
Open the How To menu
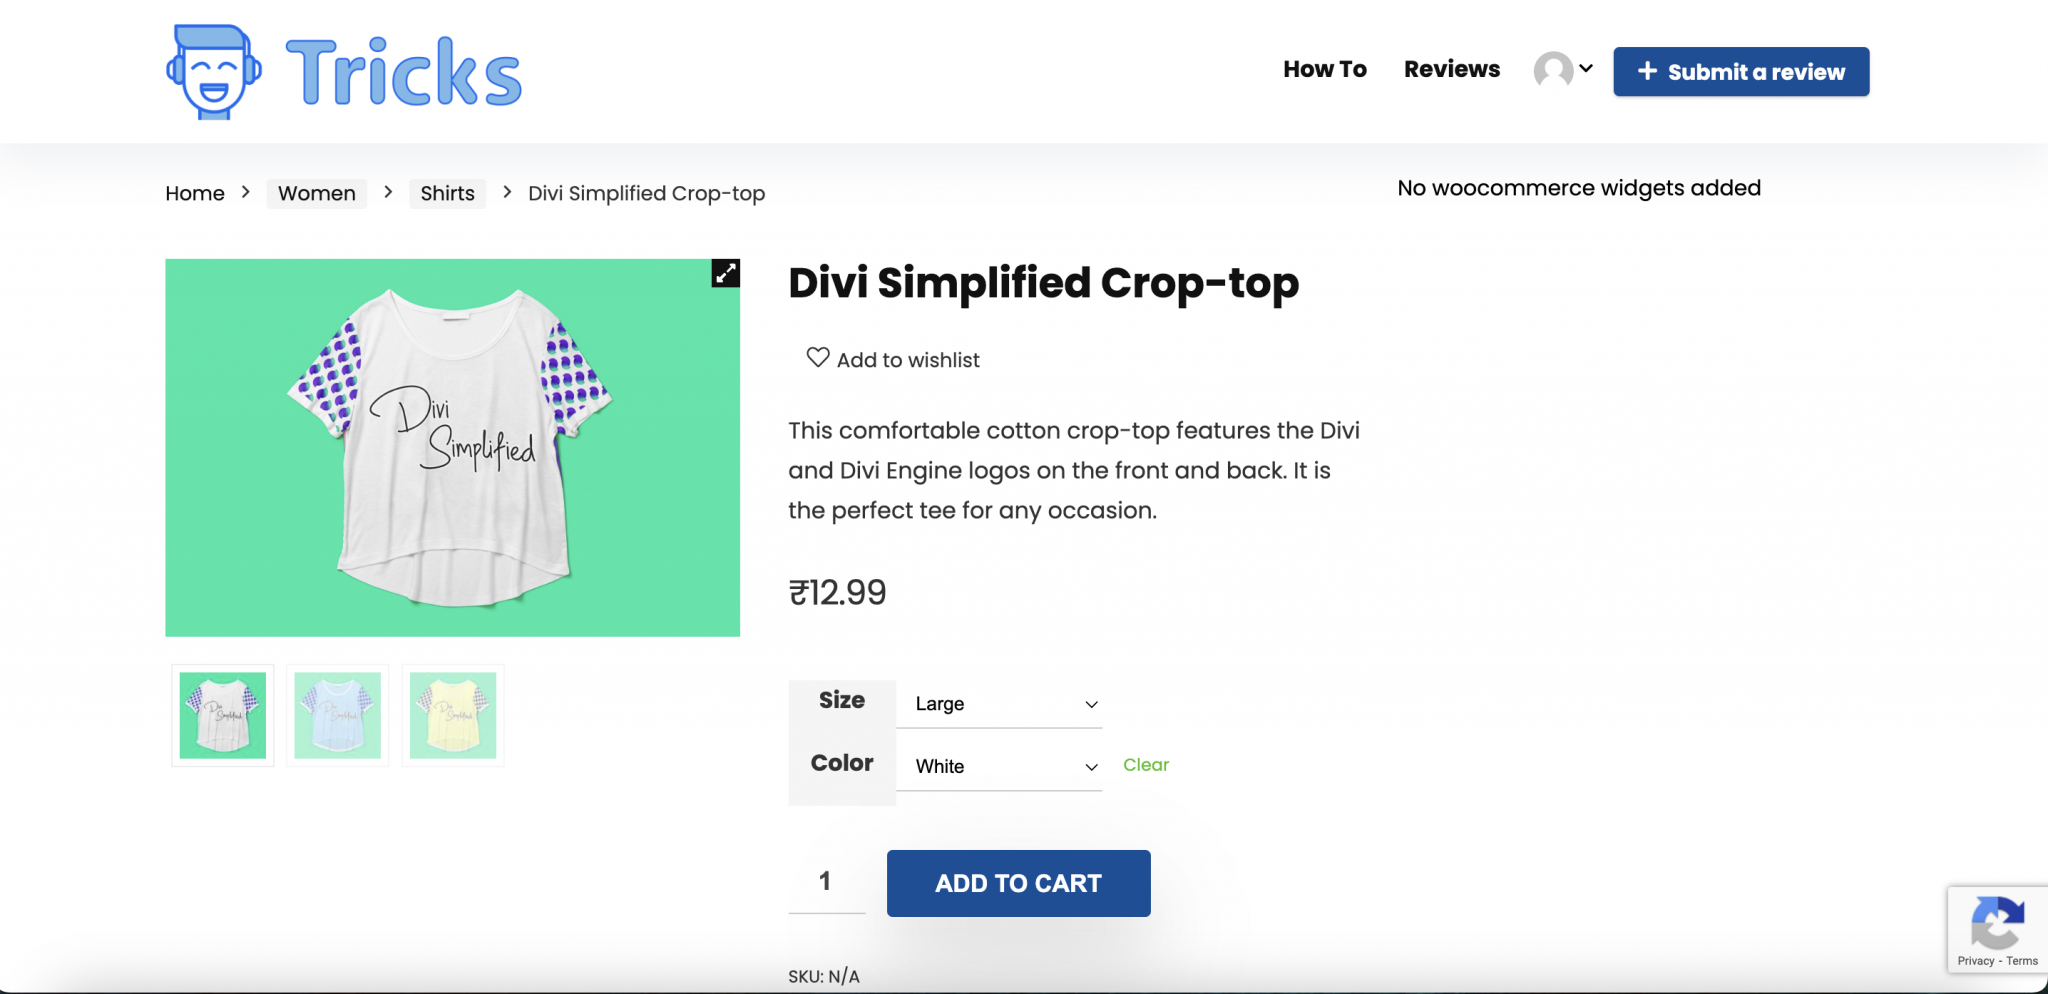tap(1325, 69)
